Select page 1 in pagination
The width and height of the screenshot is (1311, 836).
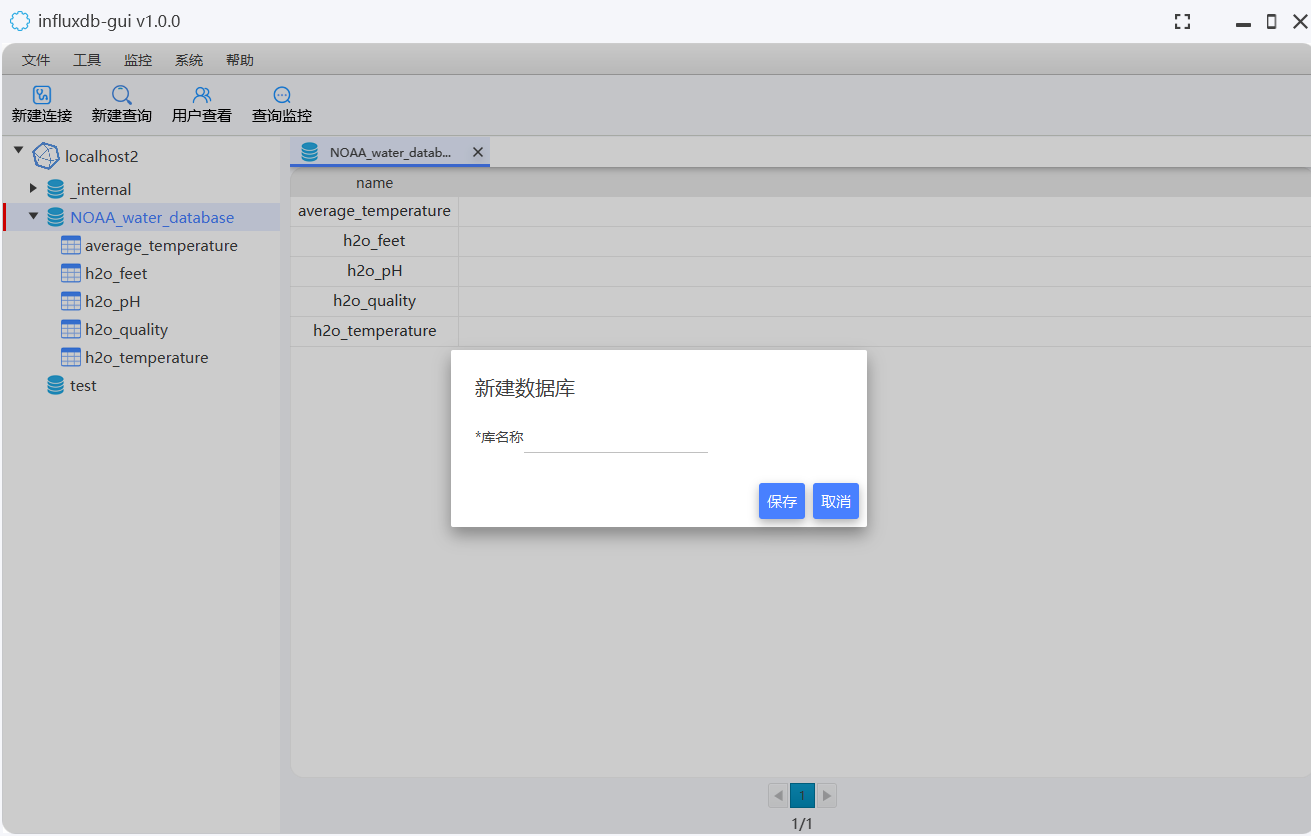tap(802, 796)
